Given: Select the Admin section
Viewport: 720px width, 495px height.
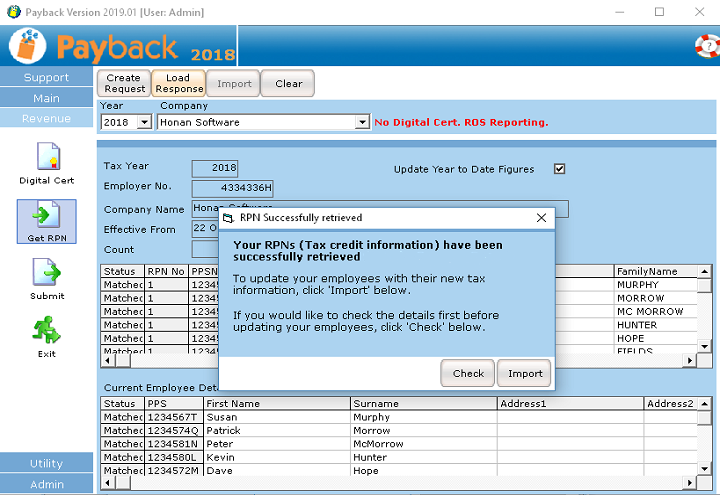Looking at the screenshot, I should [x=47, y=484].
